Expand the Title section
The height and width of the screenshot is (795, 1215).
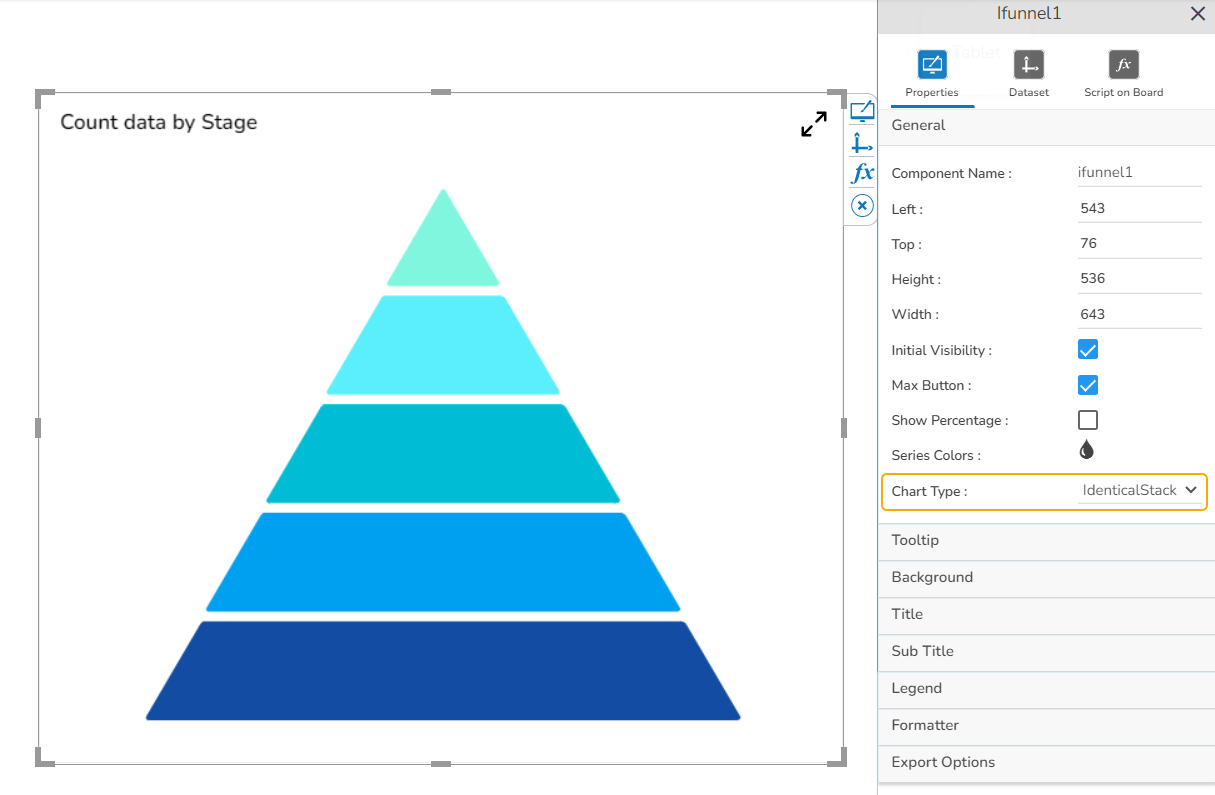[1046, 614]
